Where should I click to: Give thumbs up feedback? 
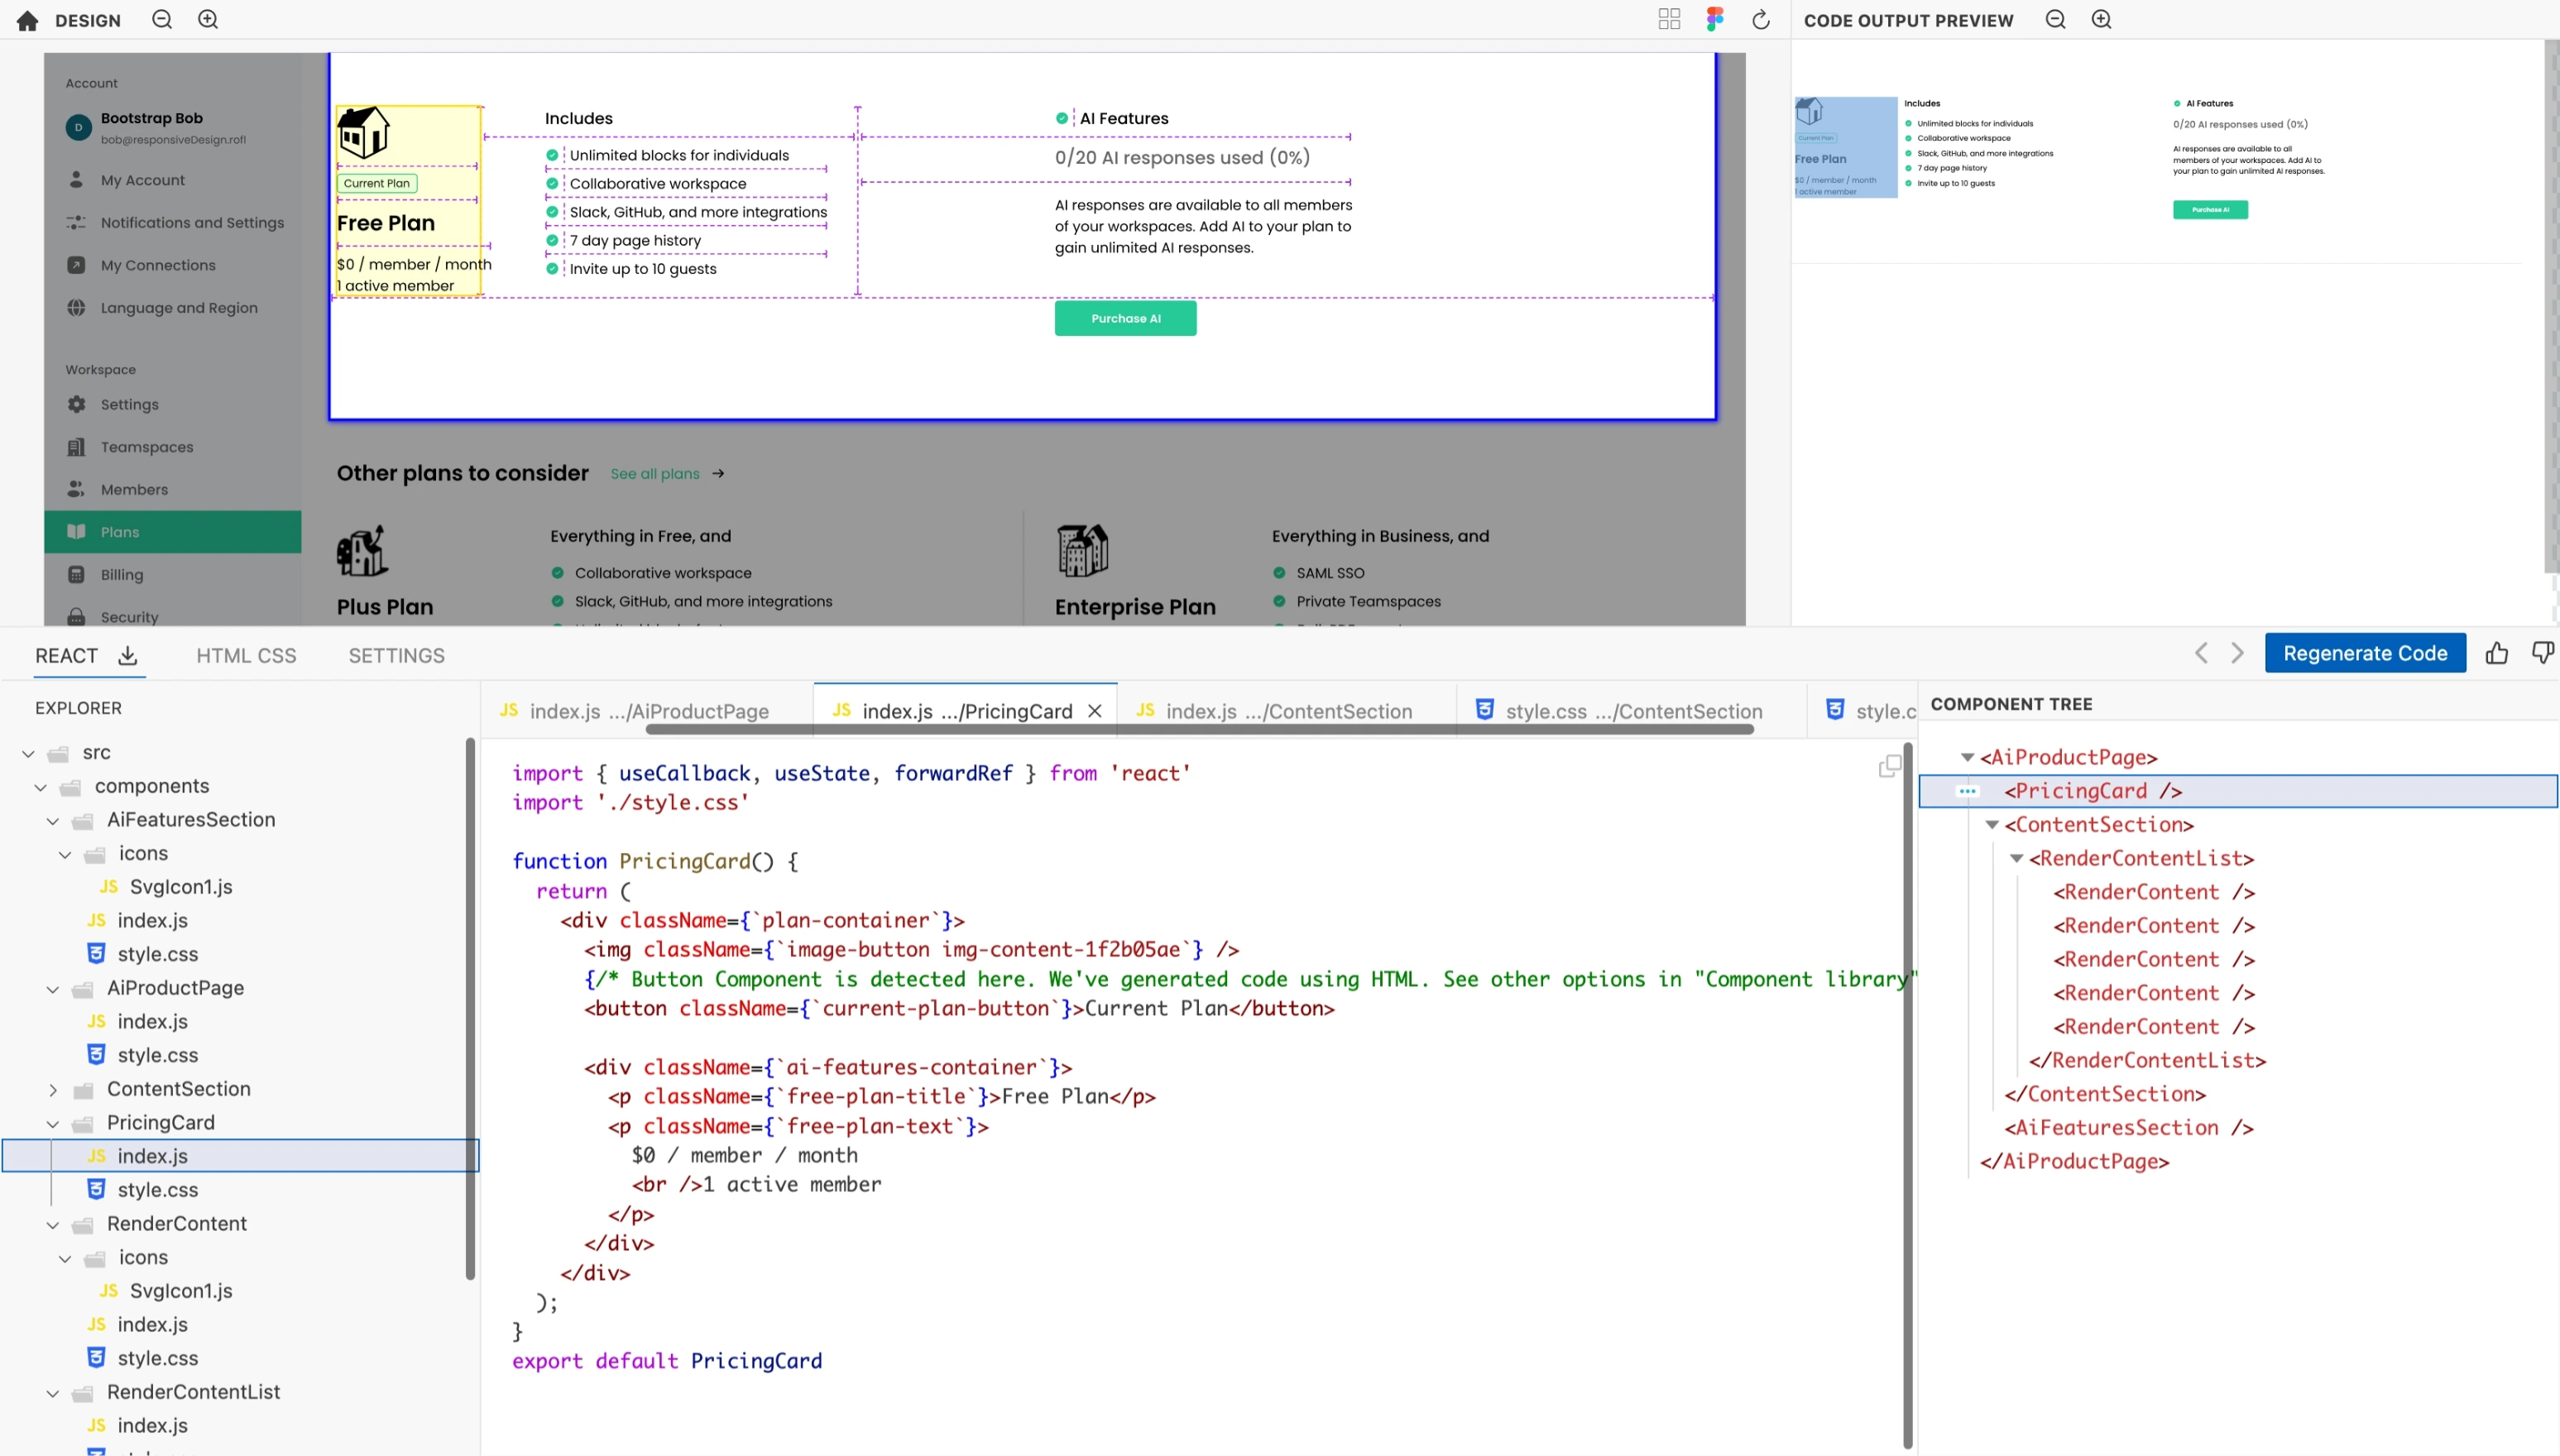(2497, 653)
